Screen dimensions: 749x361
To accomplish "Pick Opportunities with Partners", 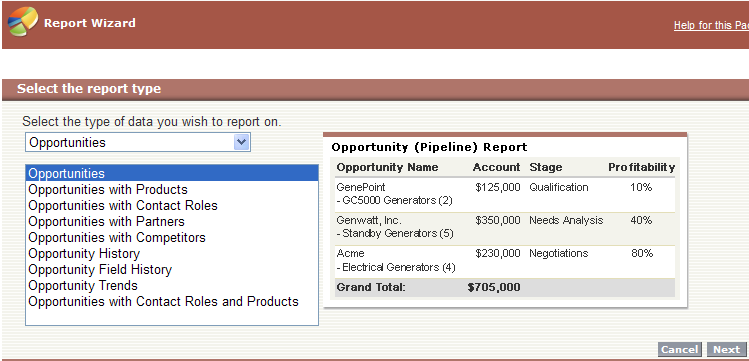I will pos(106,222).
